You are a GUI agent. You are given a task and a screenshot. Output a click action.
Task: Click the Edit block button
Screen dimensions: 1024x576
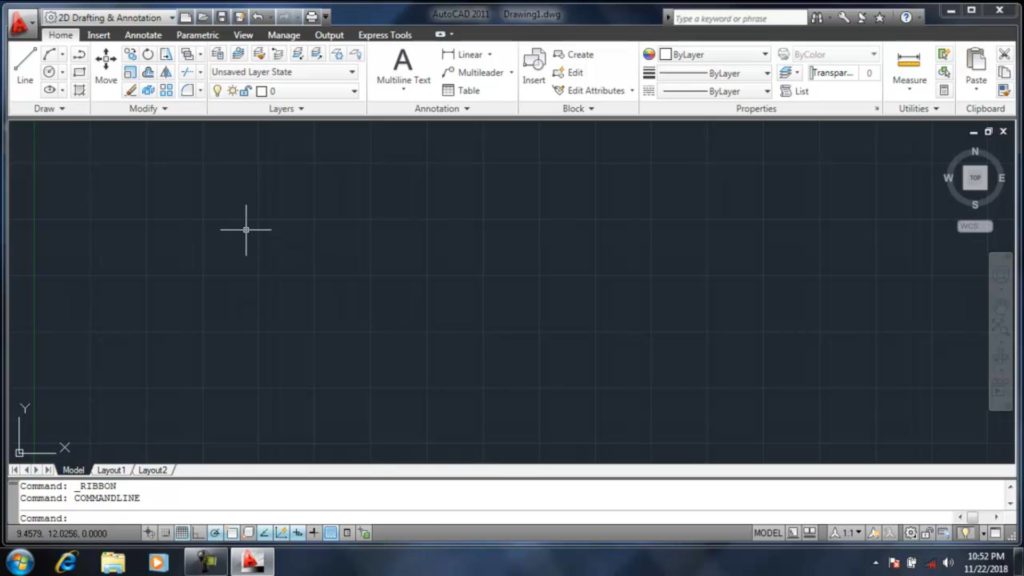[568, 72]
